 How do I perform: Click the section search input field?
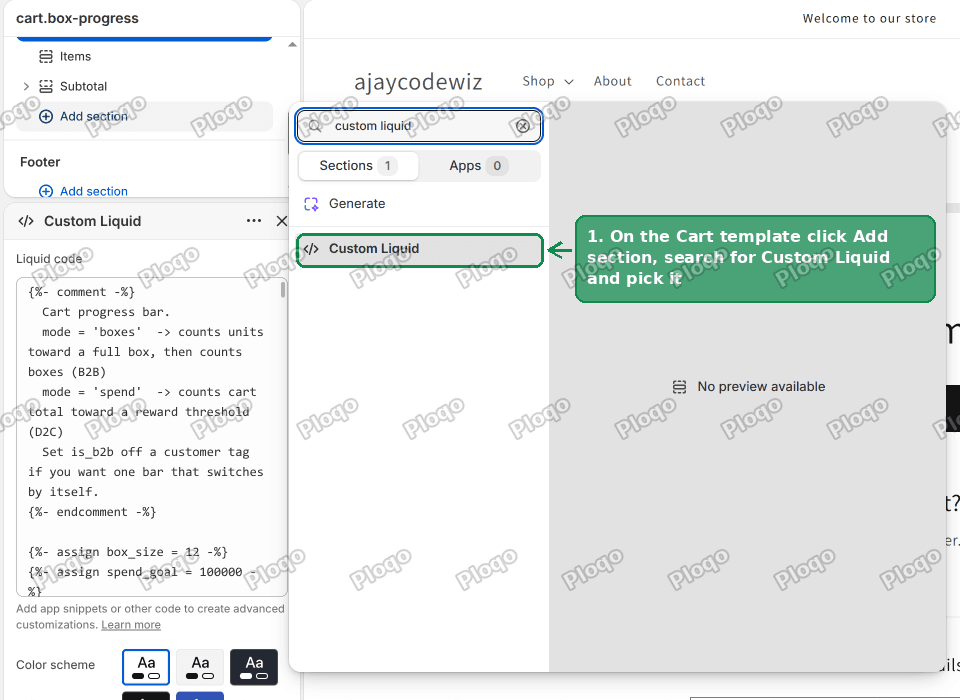pyautogui.click(x=419, y=126)
